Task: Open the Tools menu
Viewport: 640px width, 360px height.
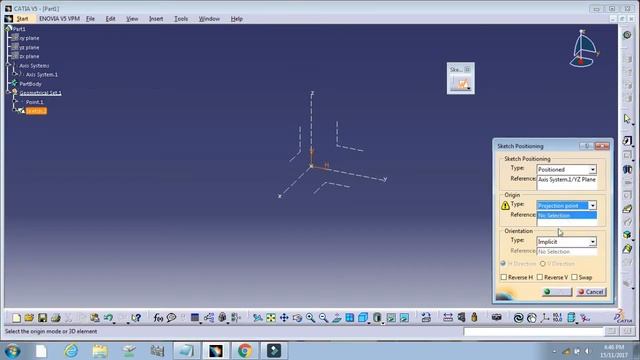Action: (x=181, y=19)
